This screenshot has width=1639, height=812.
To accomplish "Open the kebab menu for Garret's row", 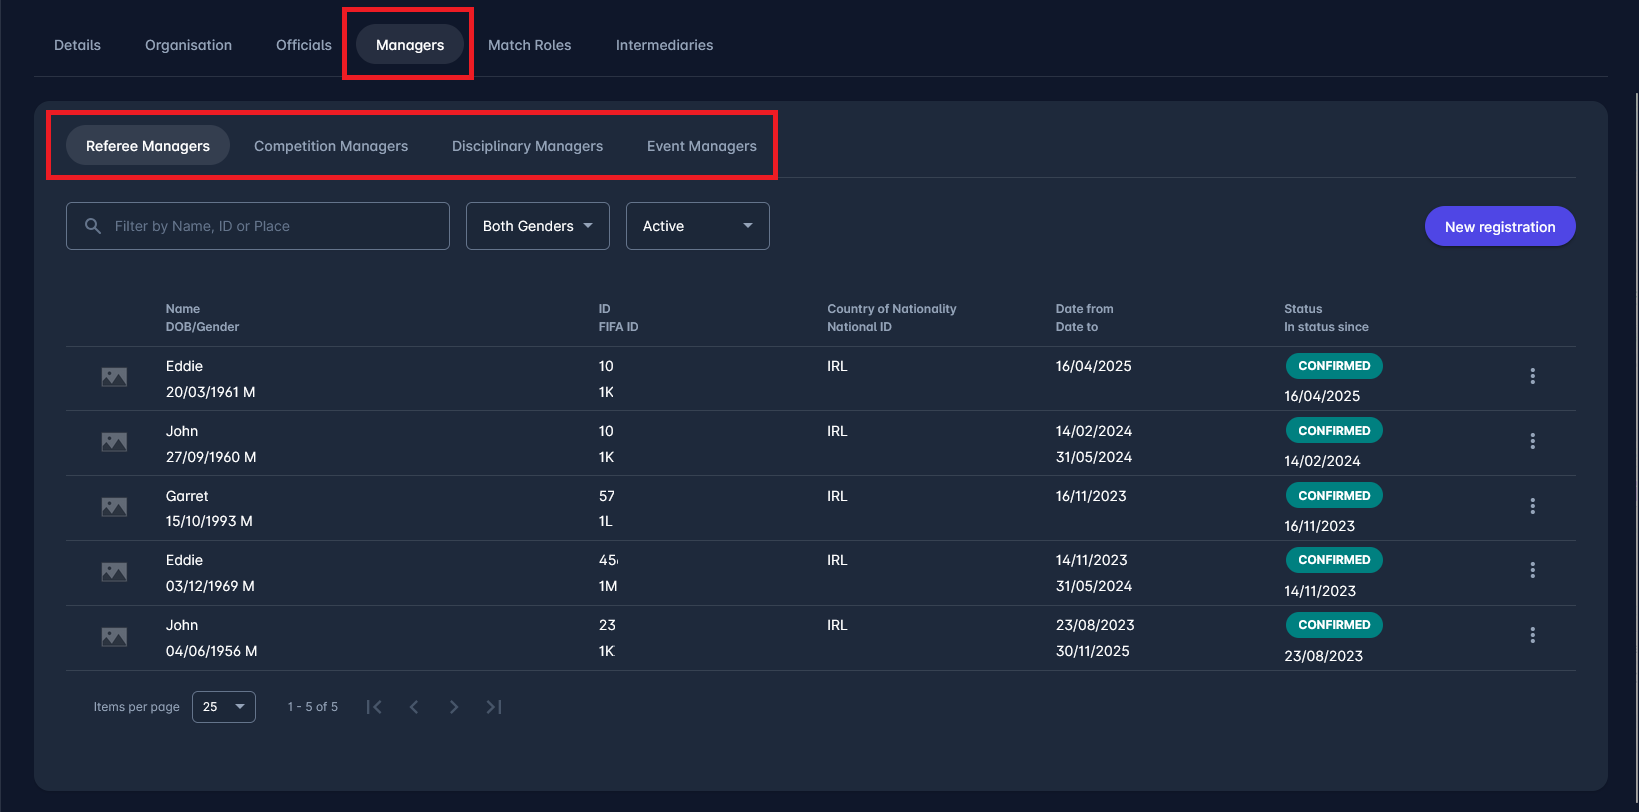I will coord(1532,506).
